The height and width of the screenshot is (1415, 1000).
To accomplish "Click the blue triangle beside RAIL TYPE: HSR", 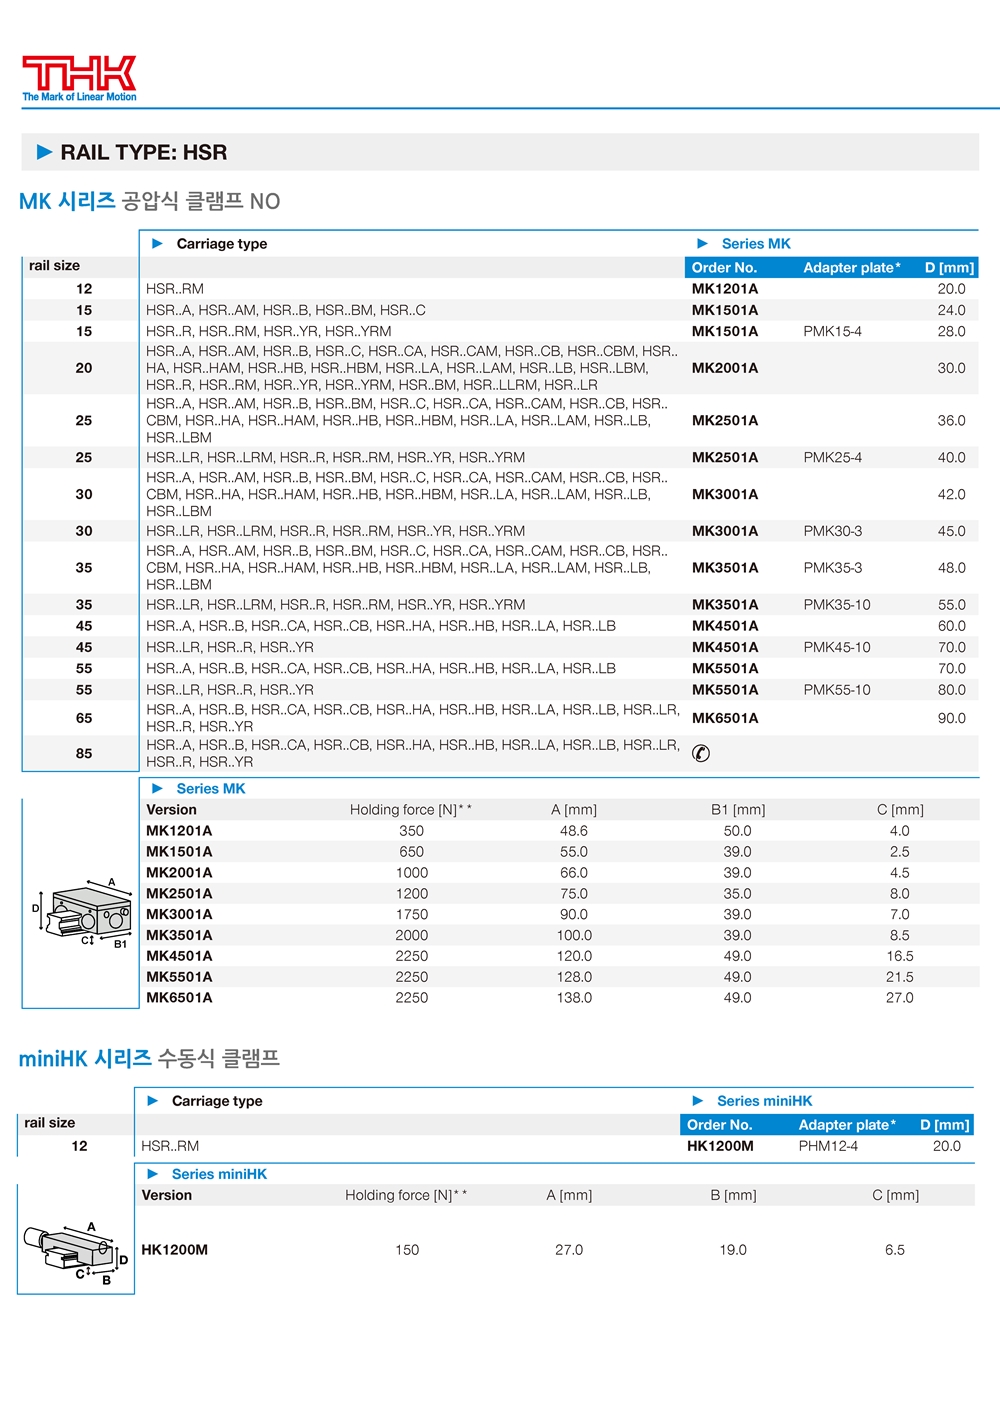I will pos(44,152).
